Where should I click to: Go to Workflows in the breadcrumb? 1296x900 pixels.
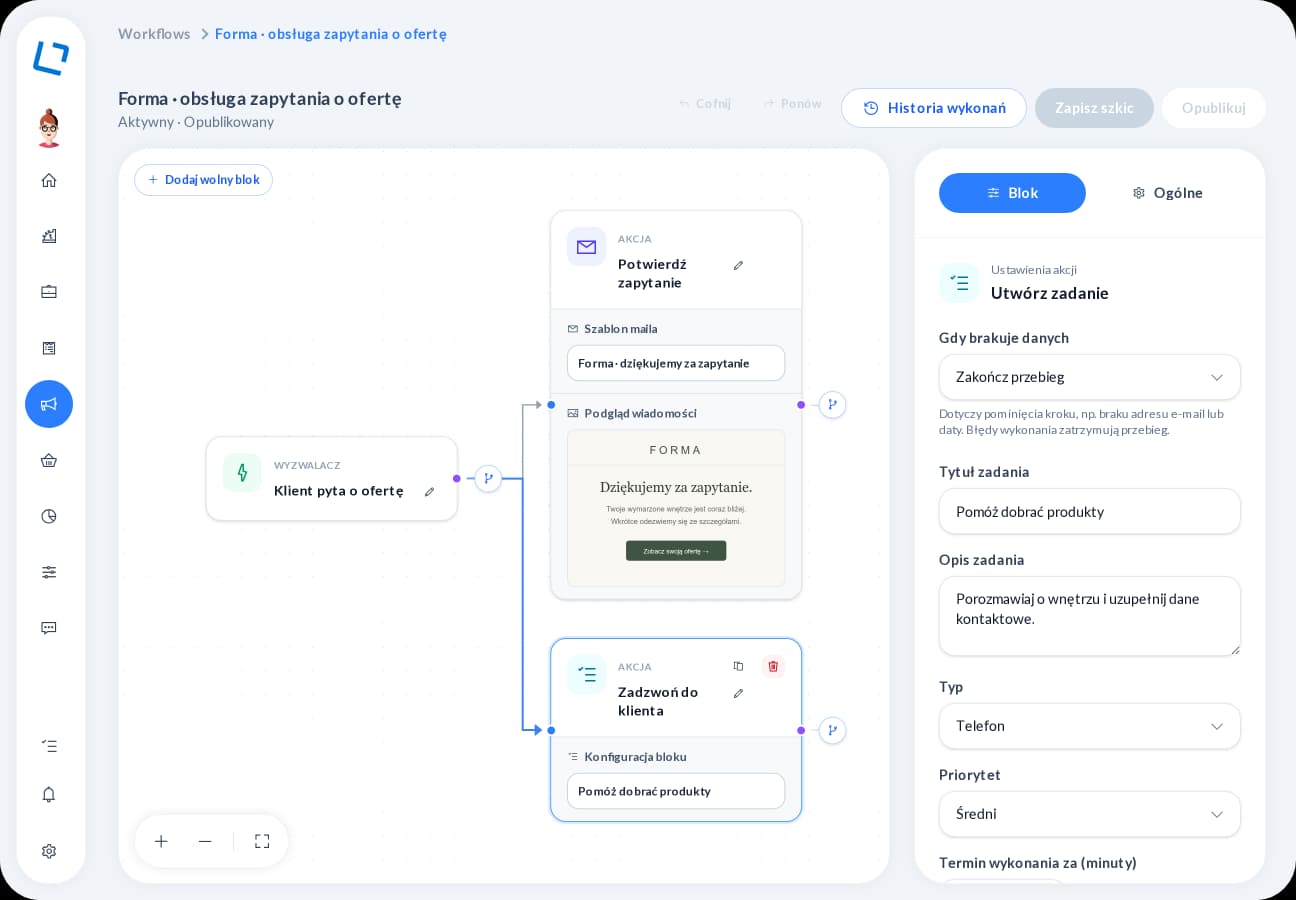click(154, 34)
